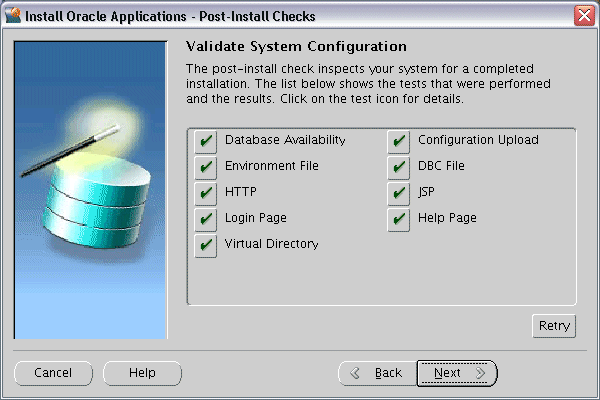This screenshot has height=400, width=600.
Task: Click the 'Help Page' test label
Action: 447,218
